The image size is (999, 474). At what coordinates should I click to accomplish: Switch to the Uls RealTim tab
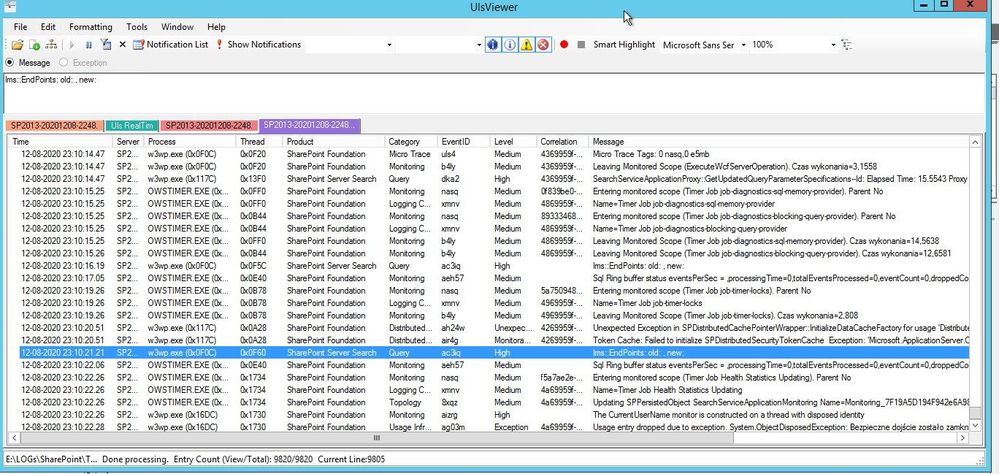[x=131, y=126]
